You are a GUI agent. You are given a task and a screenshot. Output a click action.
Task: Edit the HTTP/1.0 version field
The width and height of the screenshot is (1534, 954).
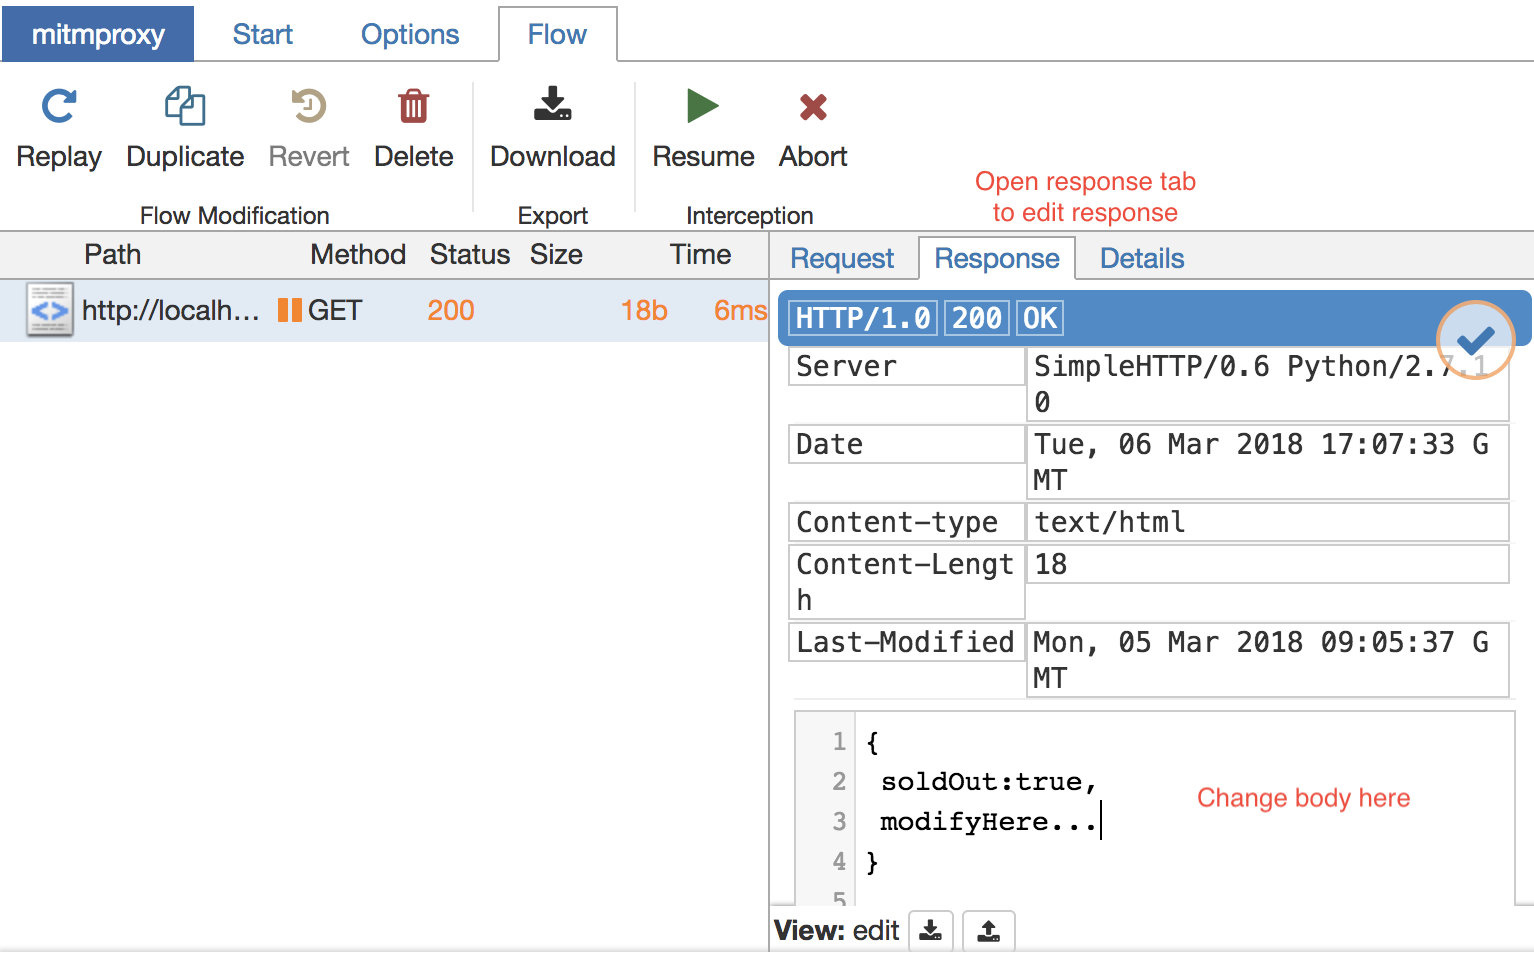[x=864, y=318]
